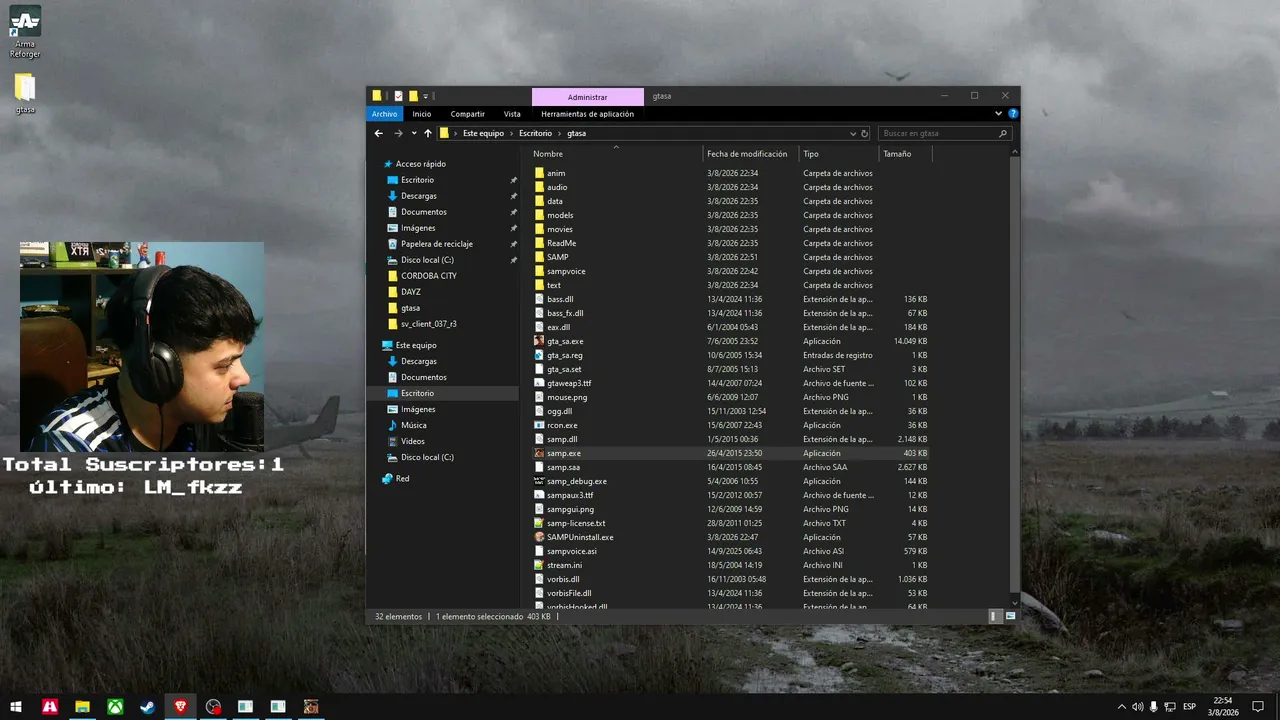Sort files by Nombre column
The width and height of the screenshot is (1280, 720).
[x=548, y=154]
